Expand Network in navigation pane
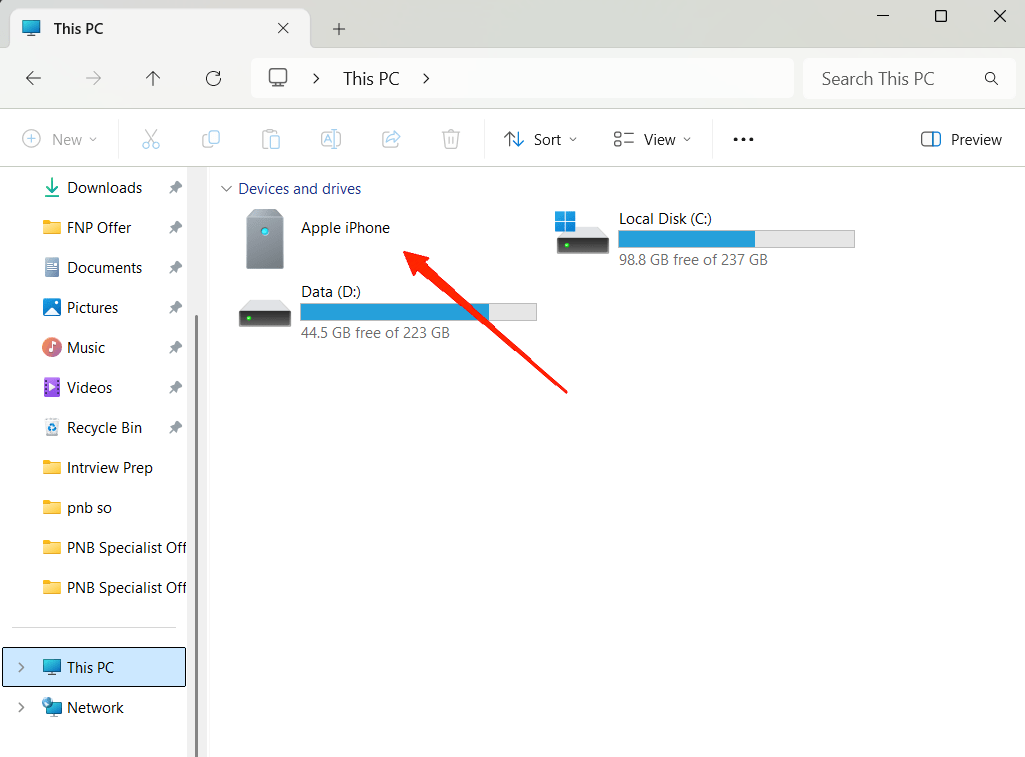This screenshot has width=1025, height=757. point(22,707)
